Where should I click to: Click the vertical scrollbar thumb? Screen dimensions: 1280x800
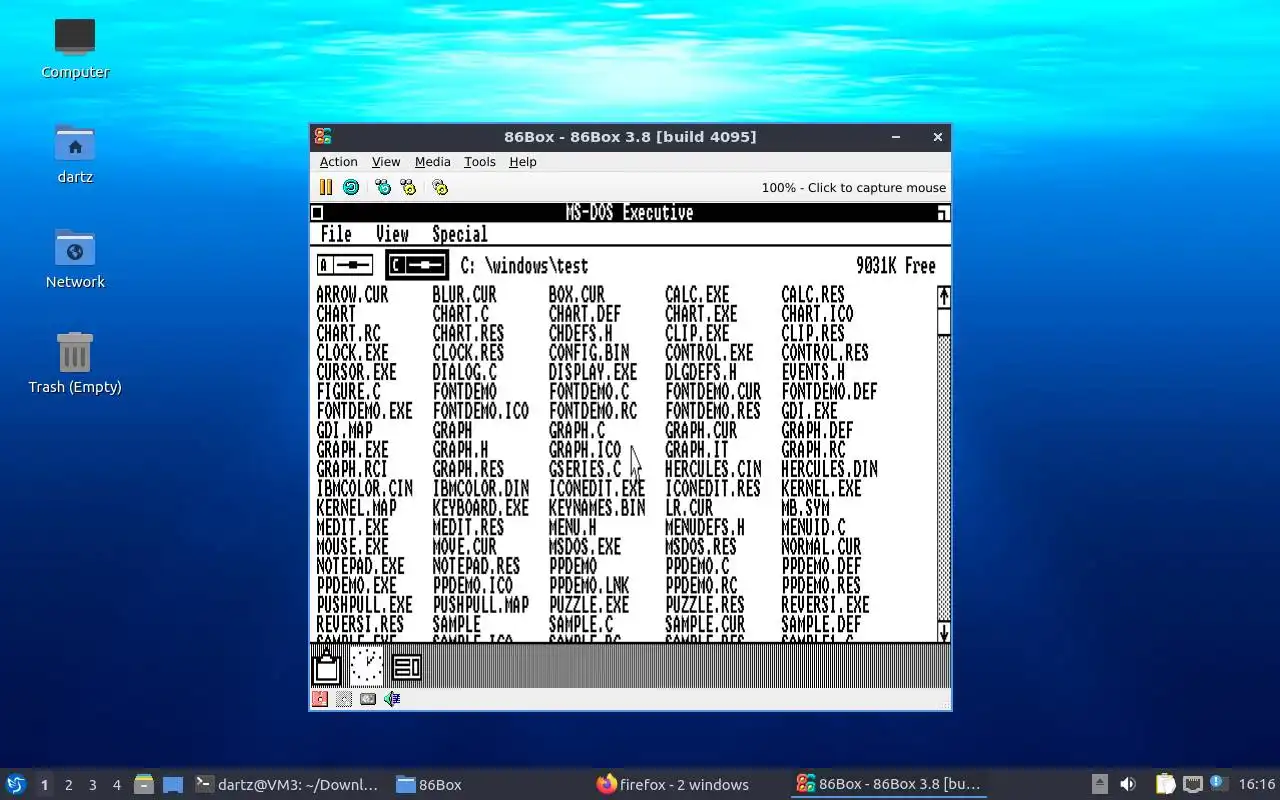[943, 322]
